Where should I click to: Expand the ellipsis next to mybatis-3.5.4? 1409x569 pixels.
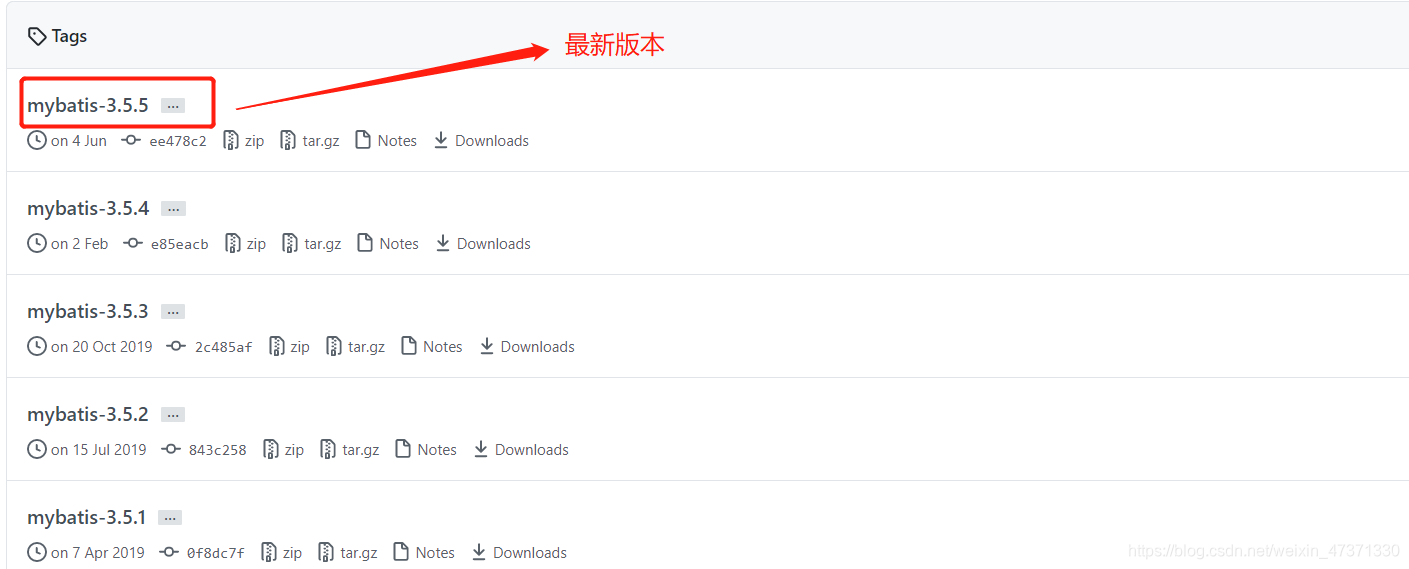(174, 209)
